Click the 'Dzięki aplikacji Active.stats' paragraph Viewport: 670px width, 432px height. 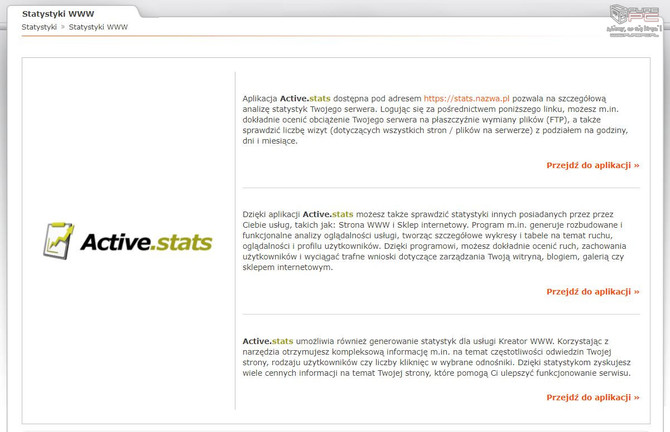pos(434,241)
